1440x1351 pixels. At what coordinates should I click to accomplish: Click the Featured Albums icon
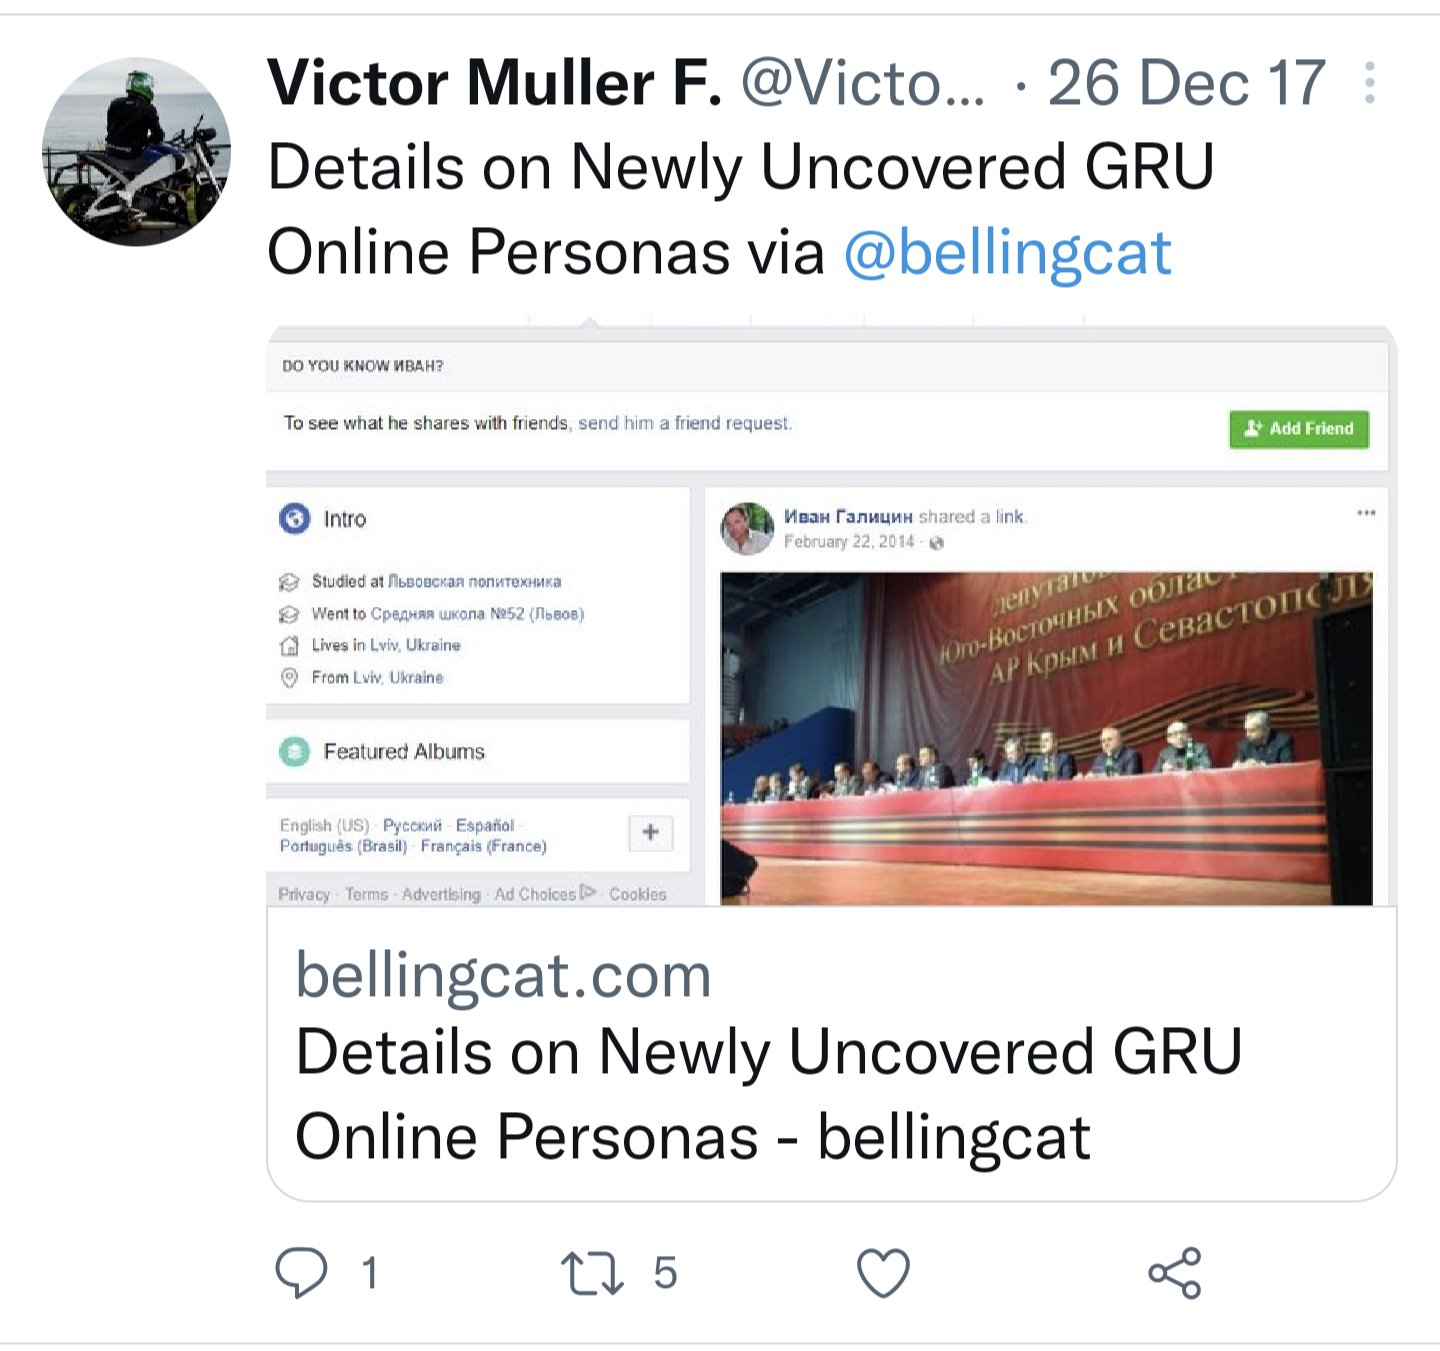pyautogui.click(x=295, y=751)
